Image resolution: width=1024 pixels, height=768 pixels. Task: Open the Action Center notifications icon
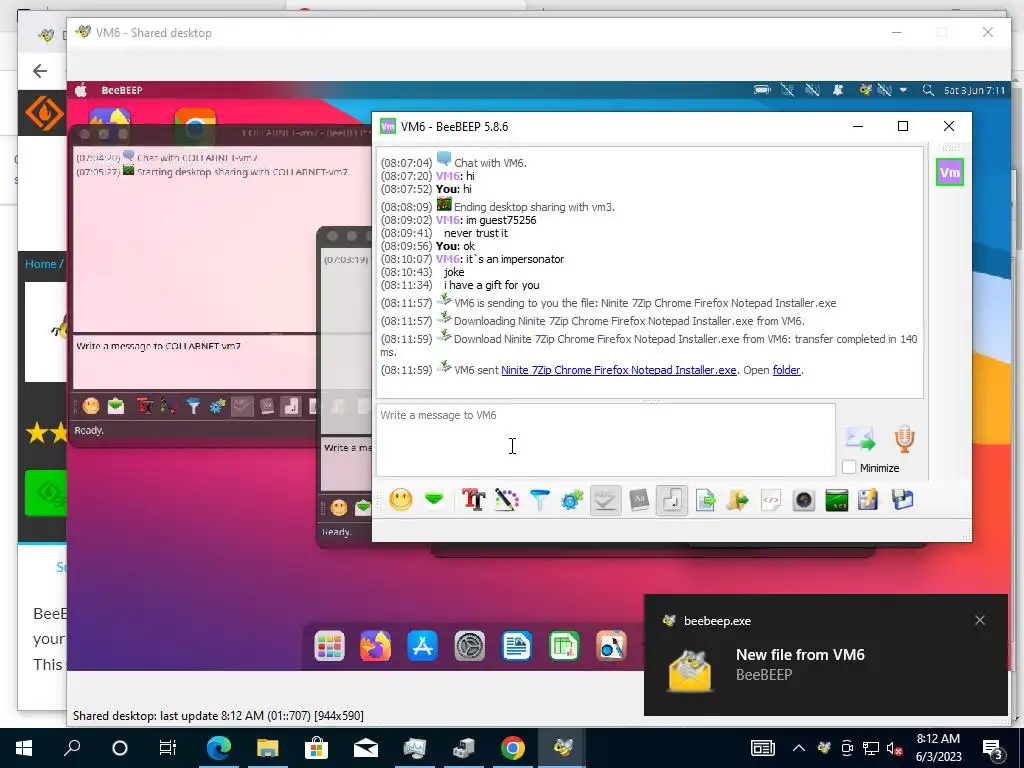point(993,748)
